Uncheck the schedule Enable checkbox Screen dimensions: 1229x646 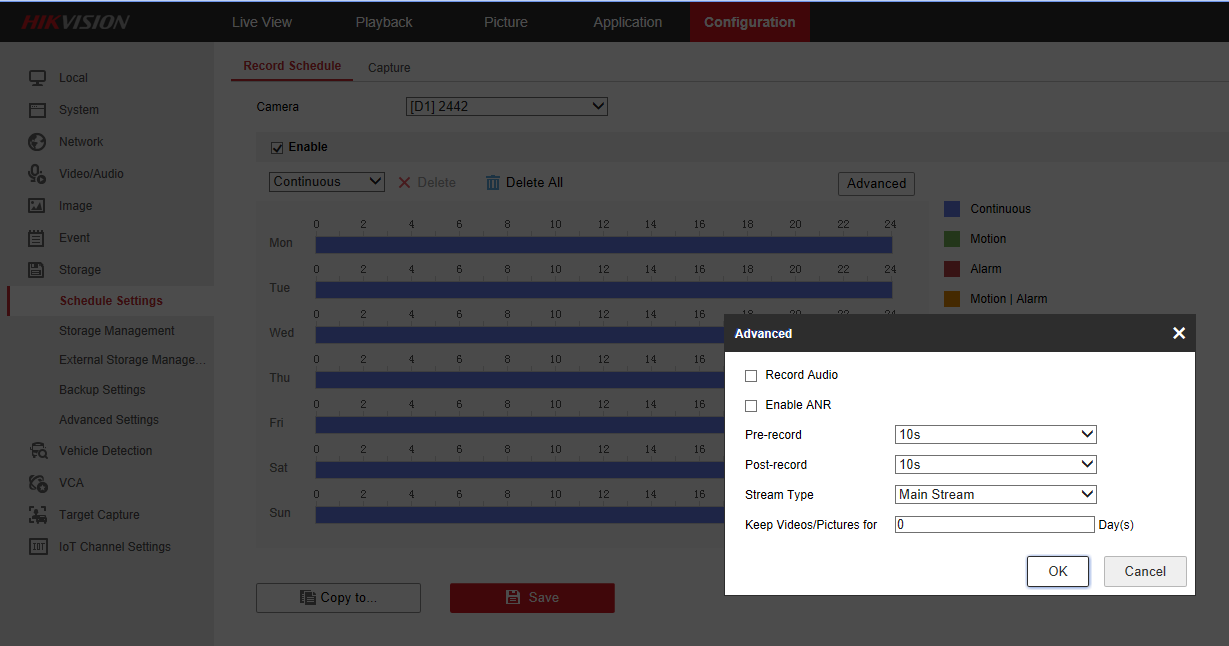point(277,148)
